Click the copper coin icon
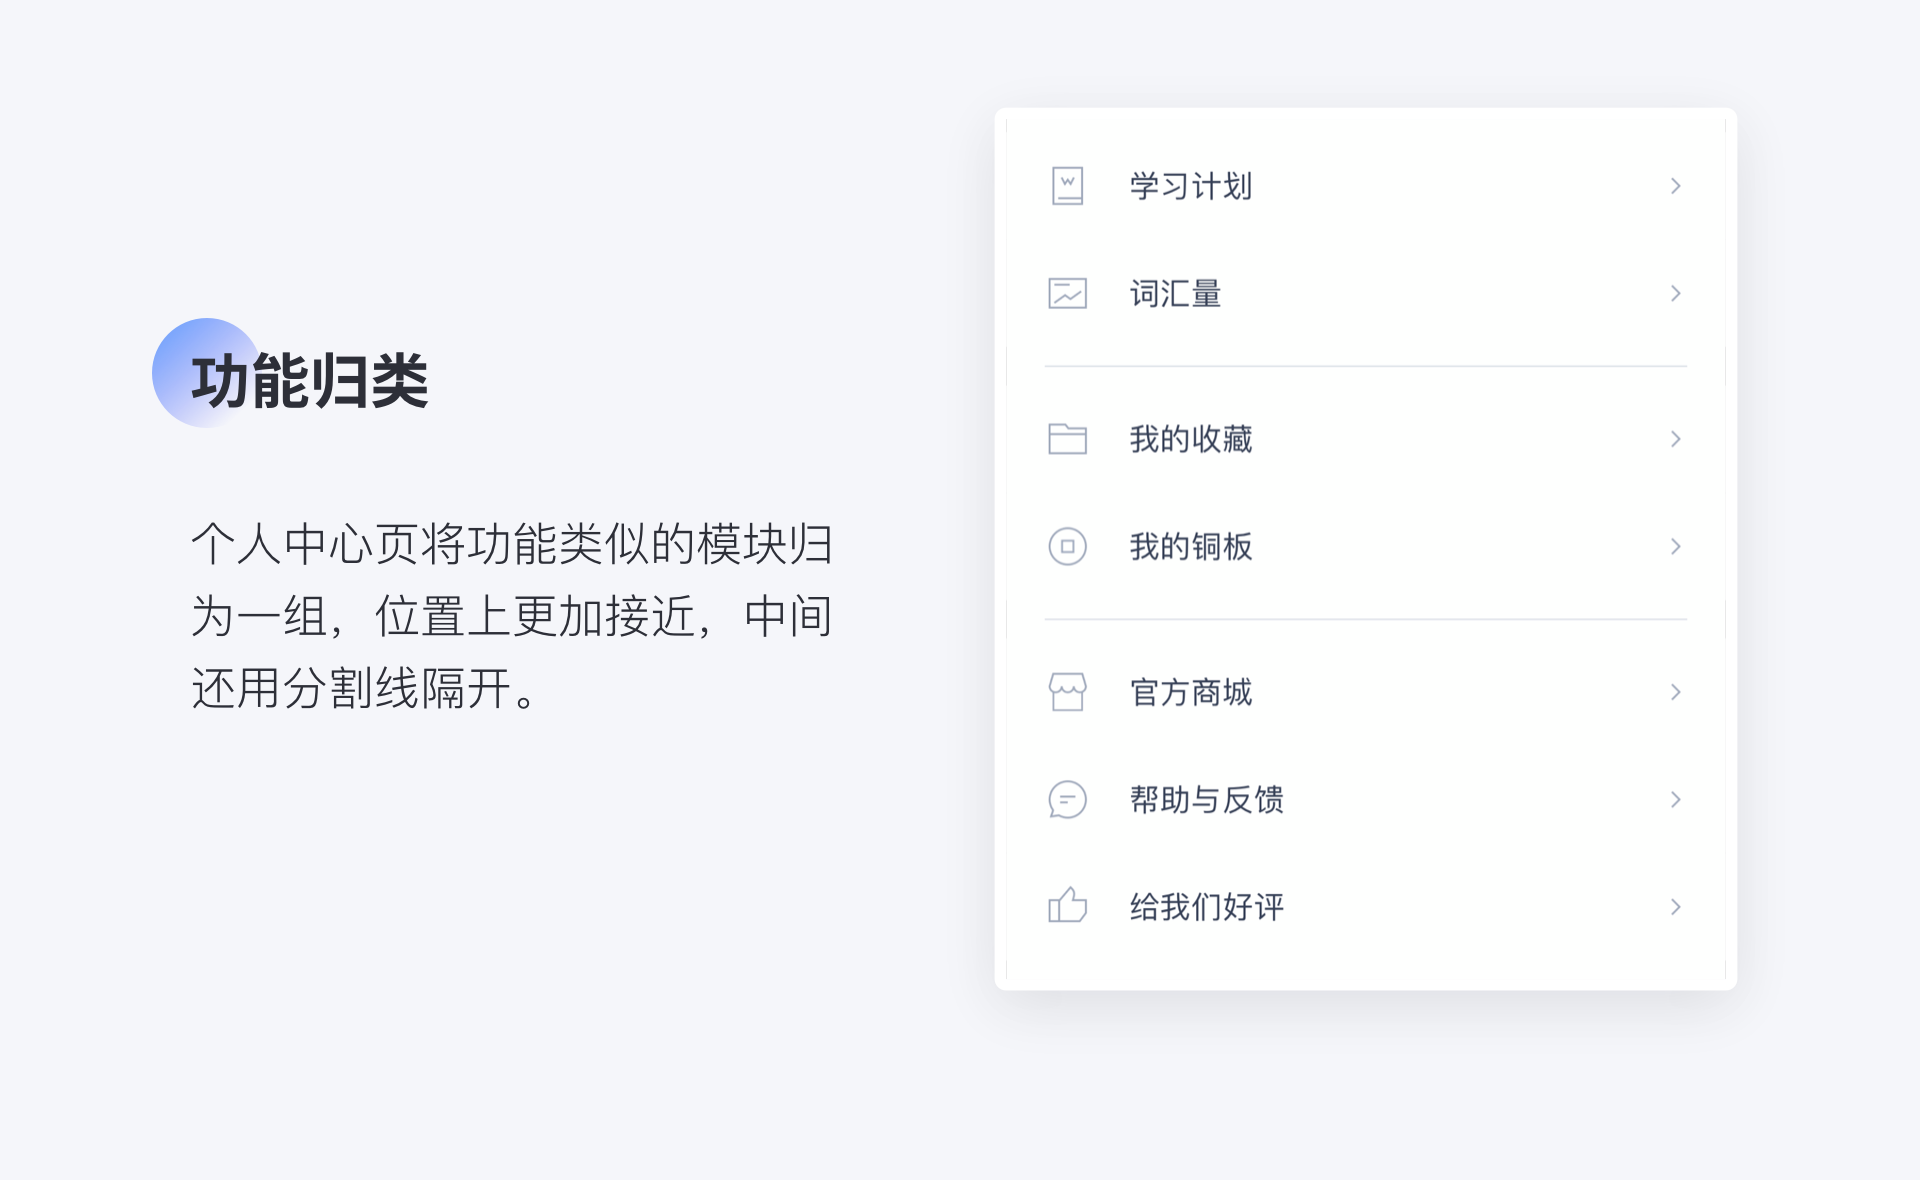Screen dimensions: 1920x1180 click(1067, 547)
